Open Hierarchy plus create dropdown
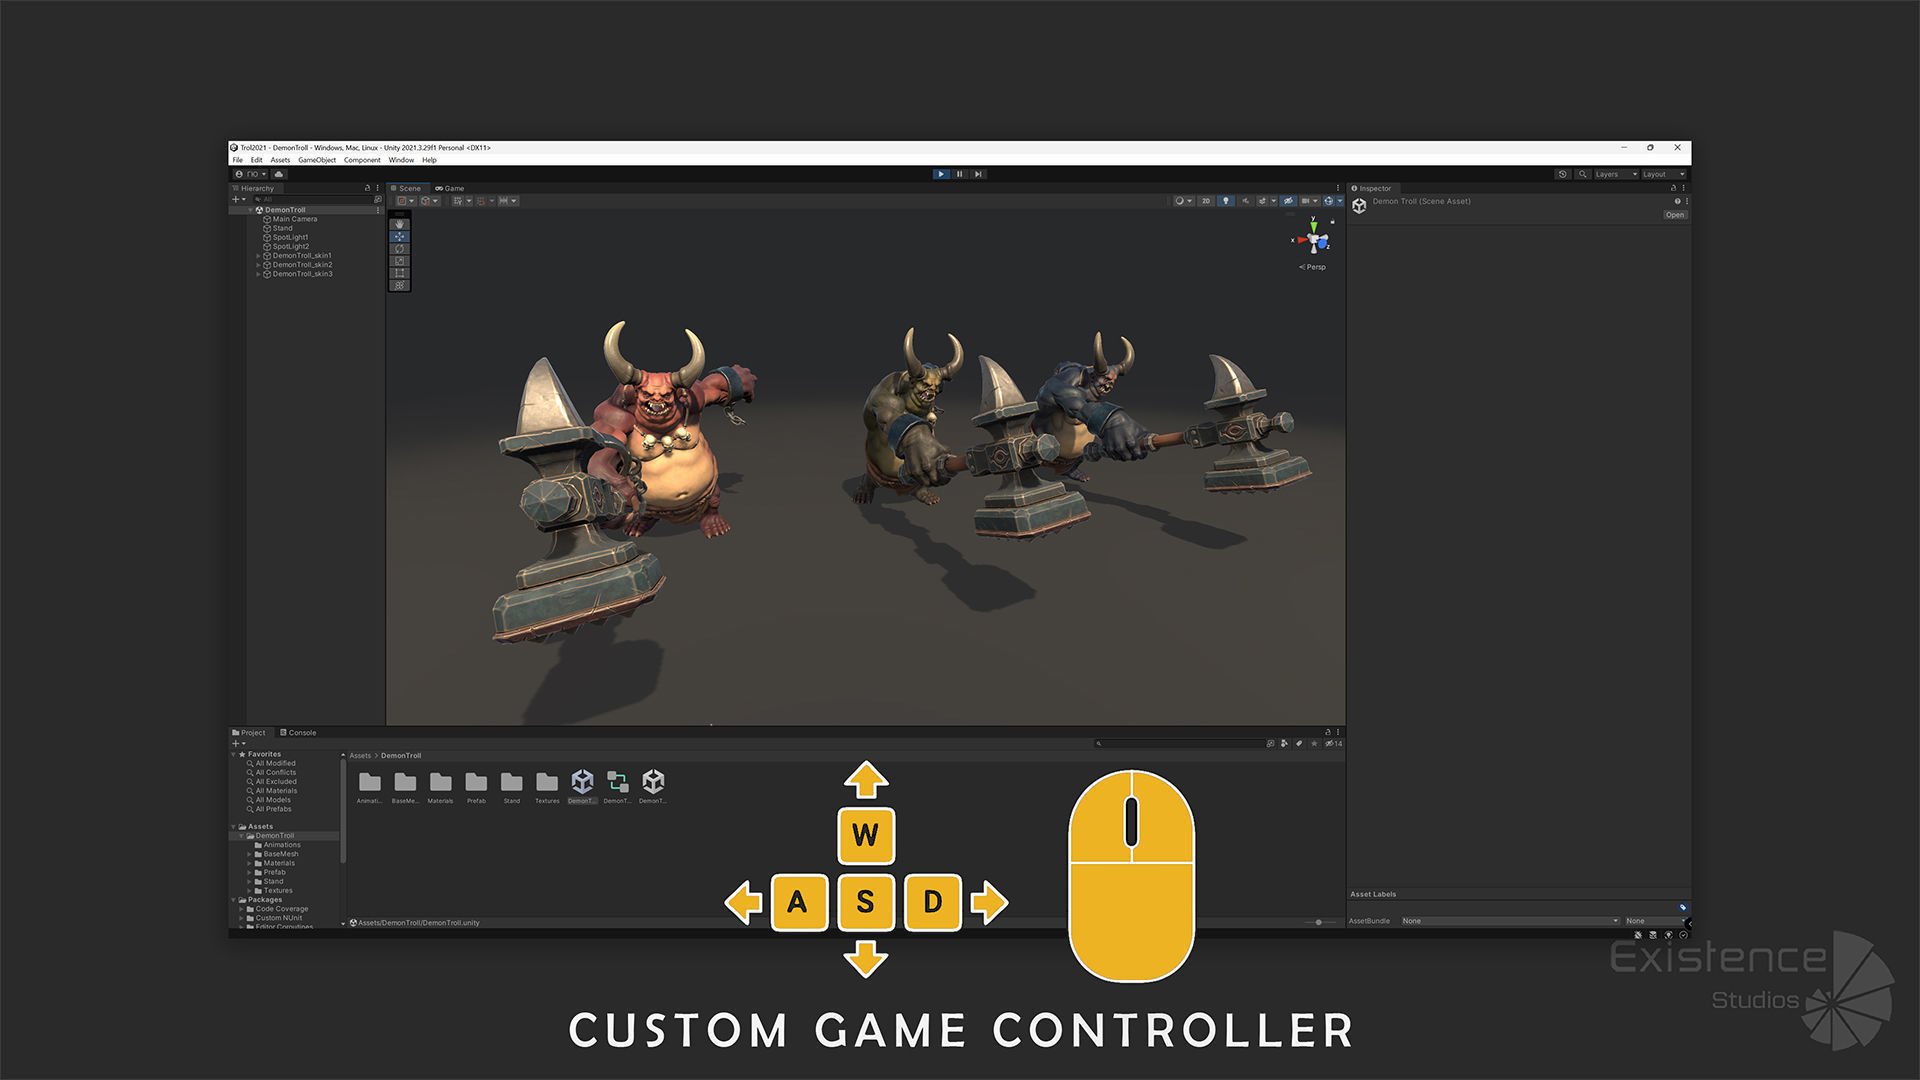 [x=239, y=199]
